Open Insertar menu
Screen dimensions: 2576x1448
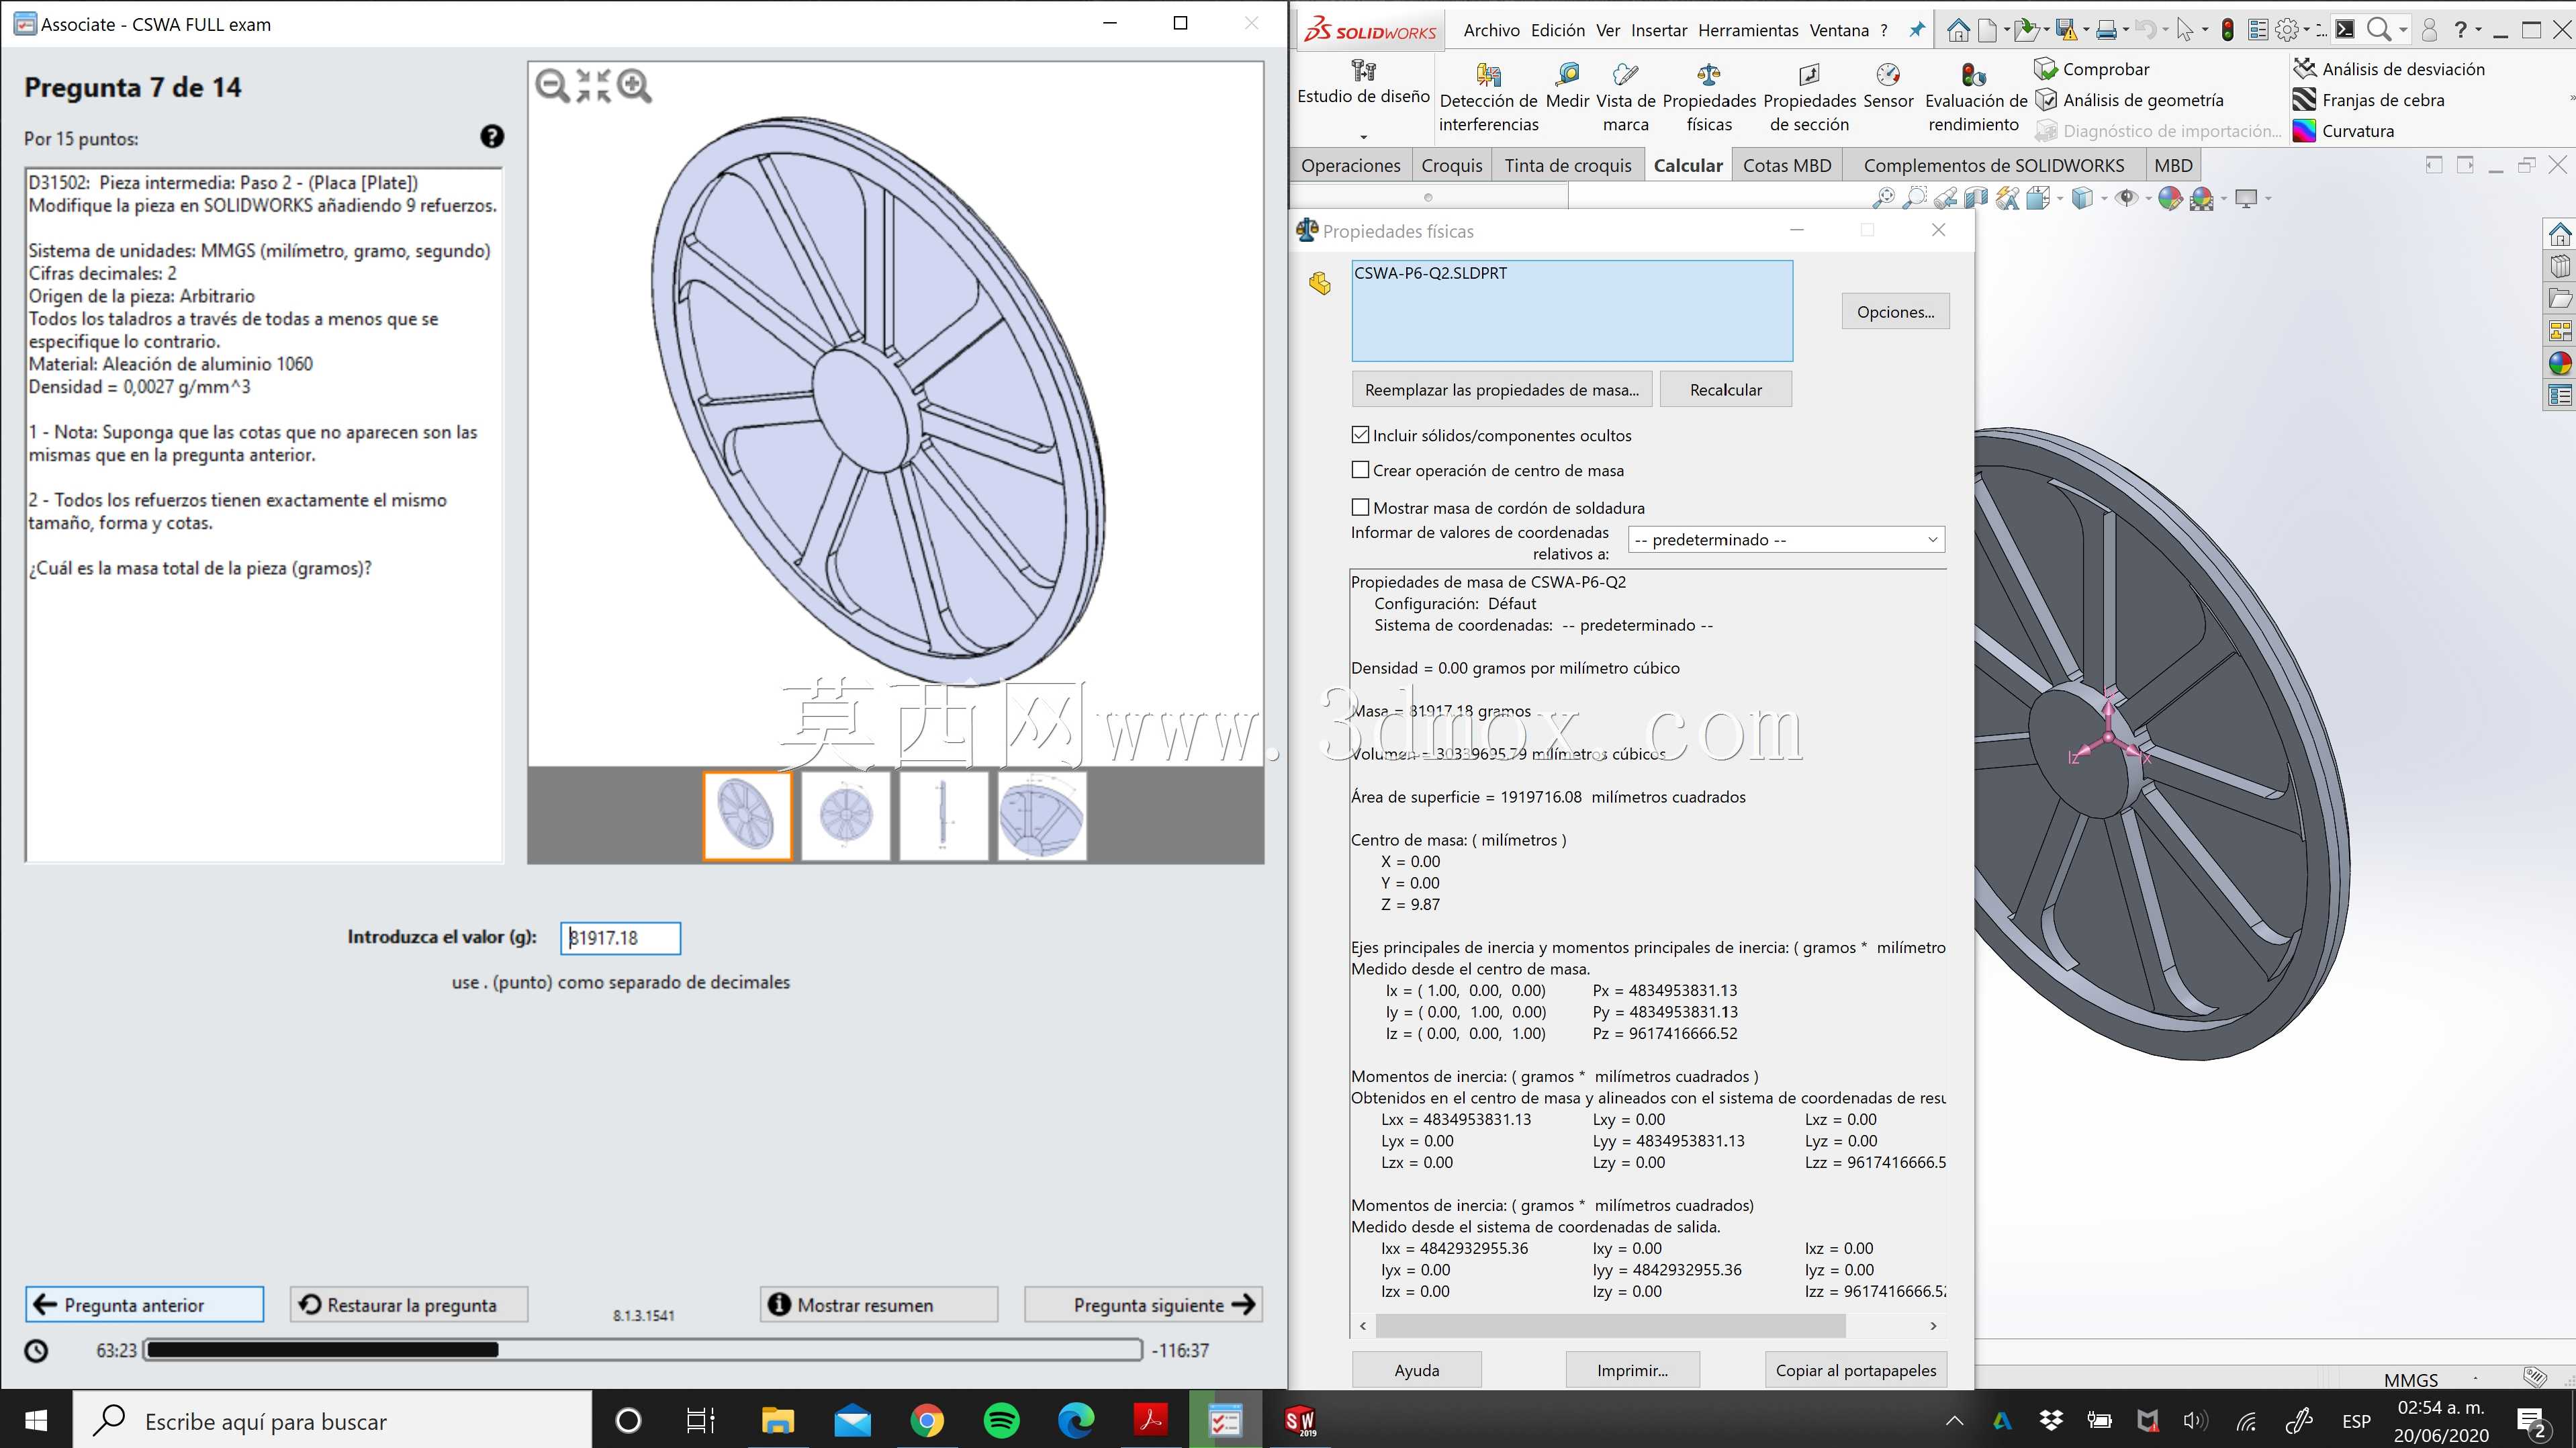(x=1659, y=31)
